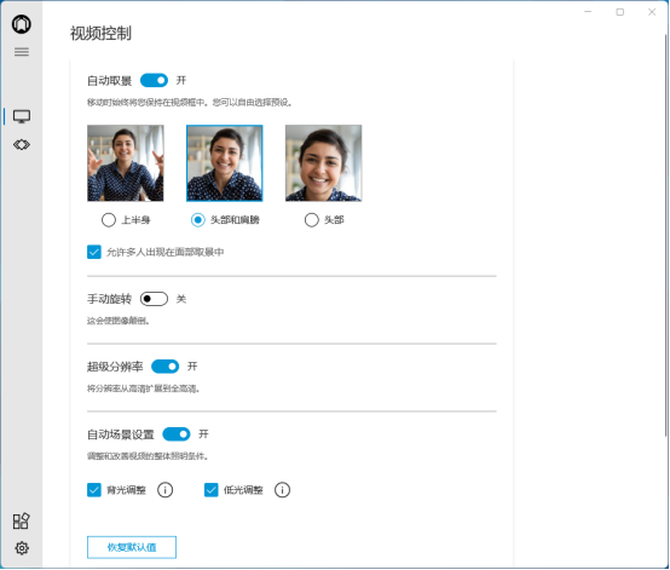Turn off the 超级分辨率 switch
Image resolution: width=670 pixels, height=570 pixels.
click(165, 366)
